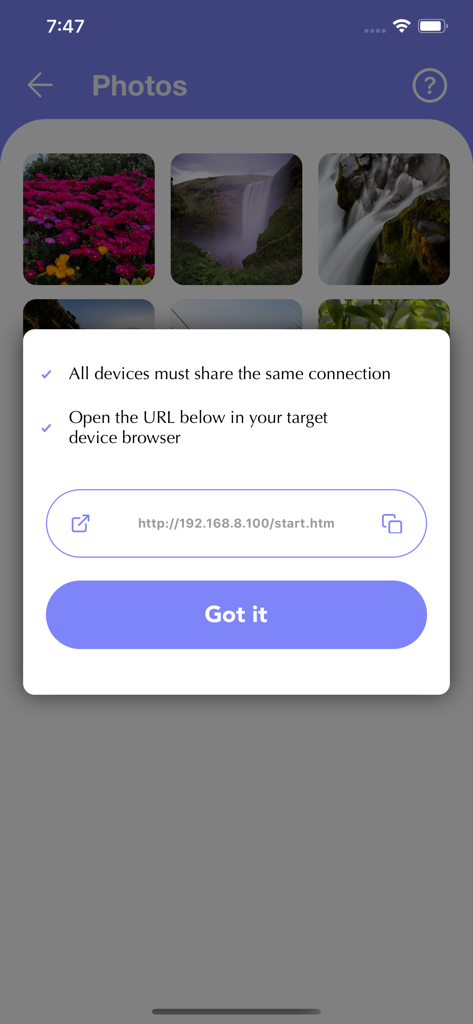The width and height of the screenshot is (473, 1024).
Task: Tap the back arrow icon
Action: 40,86
